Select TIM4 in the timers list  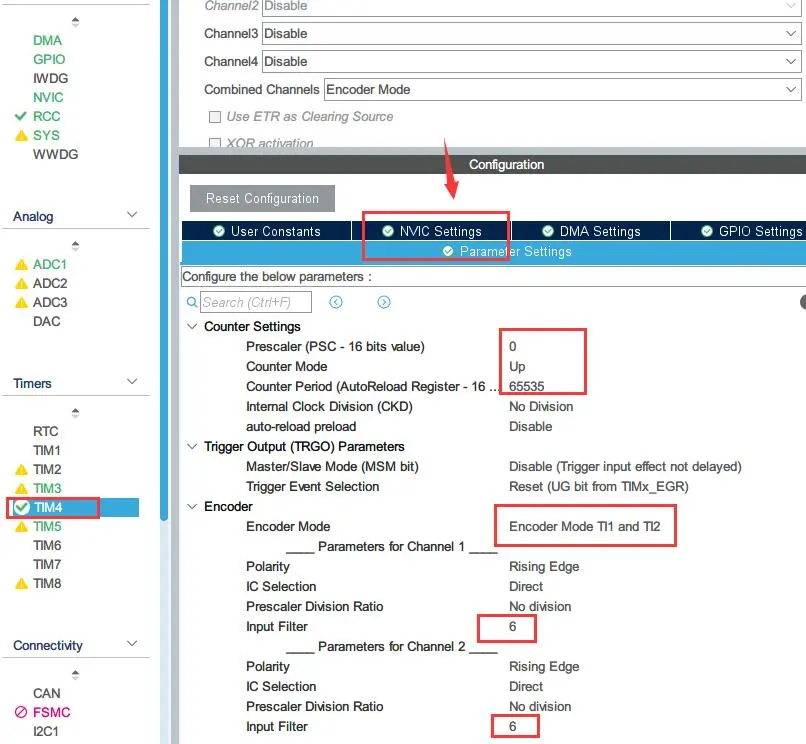[x=48, y=507]
